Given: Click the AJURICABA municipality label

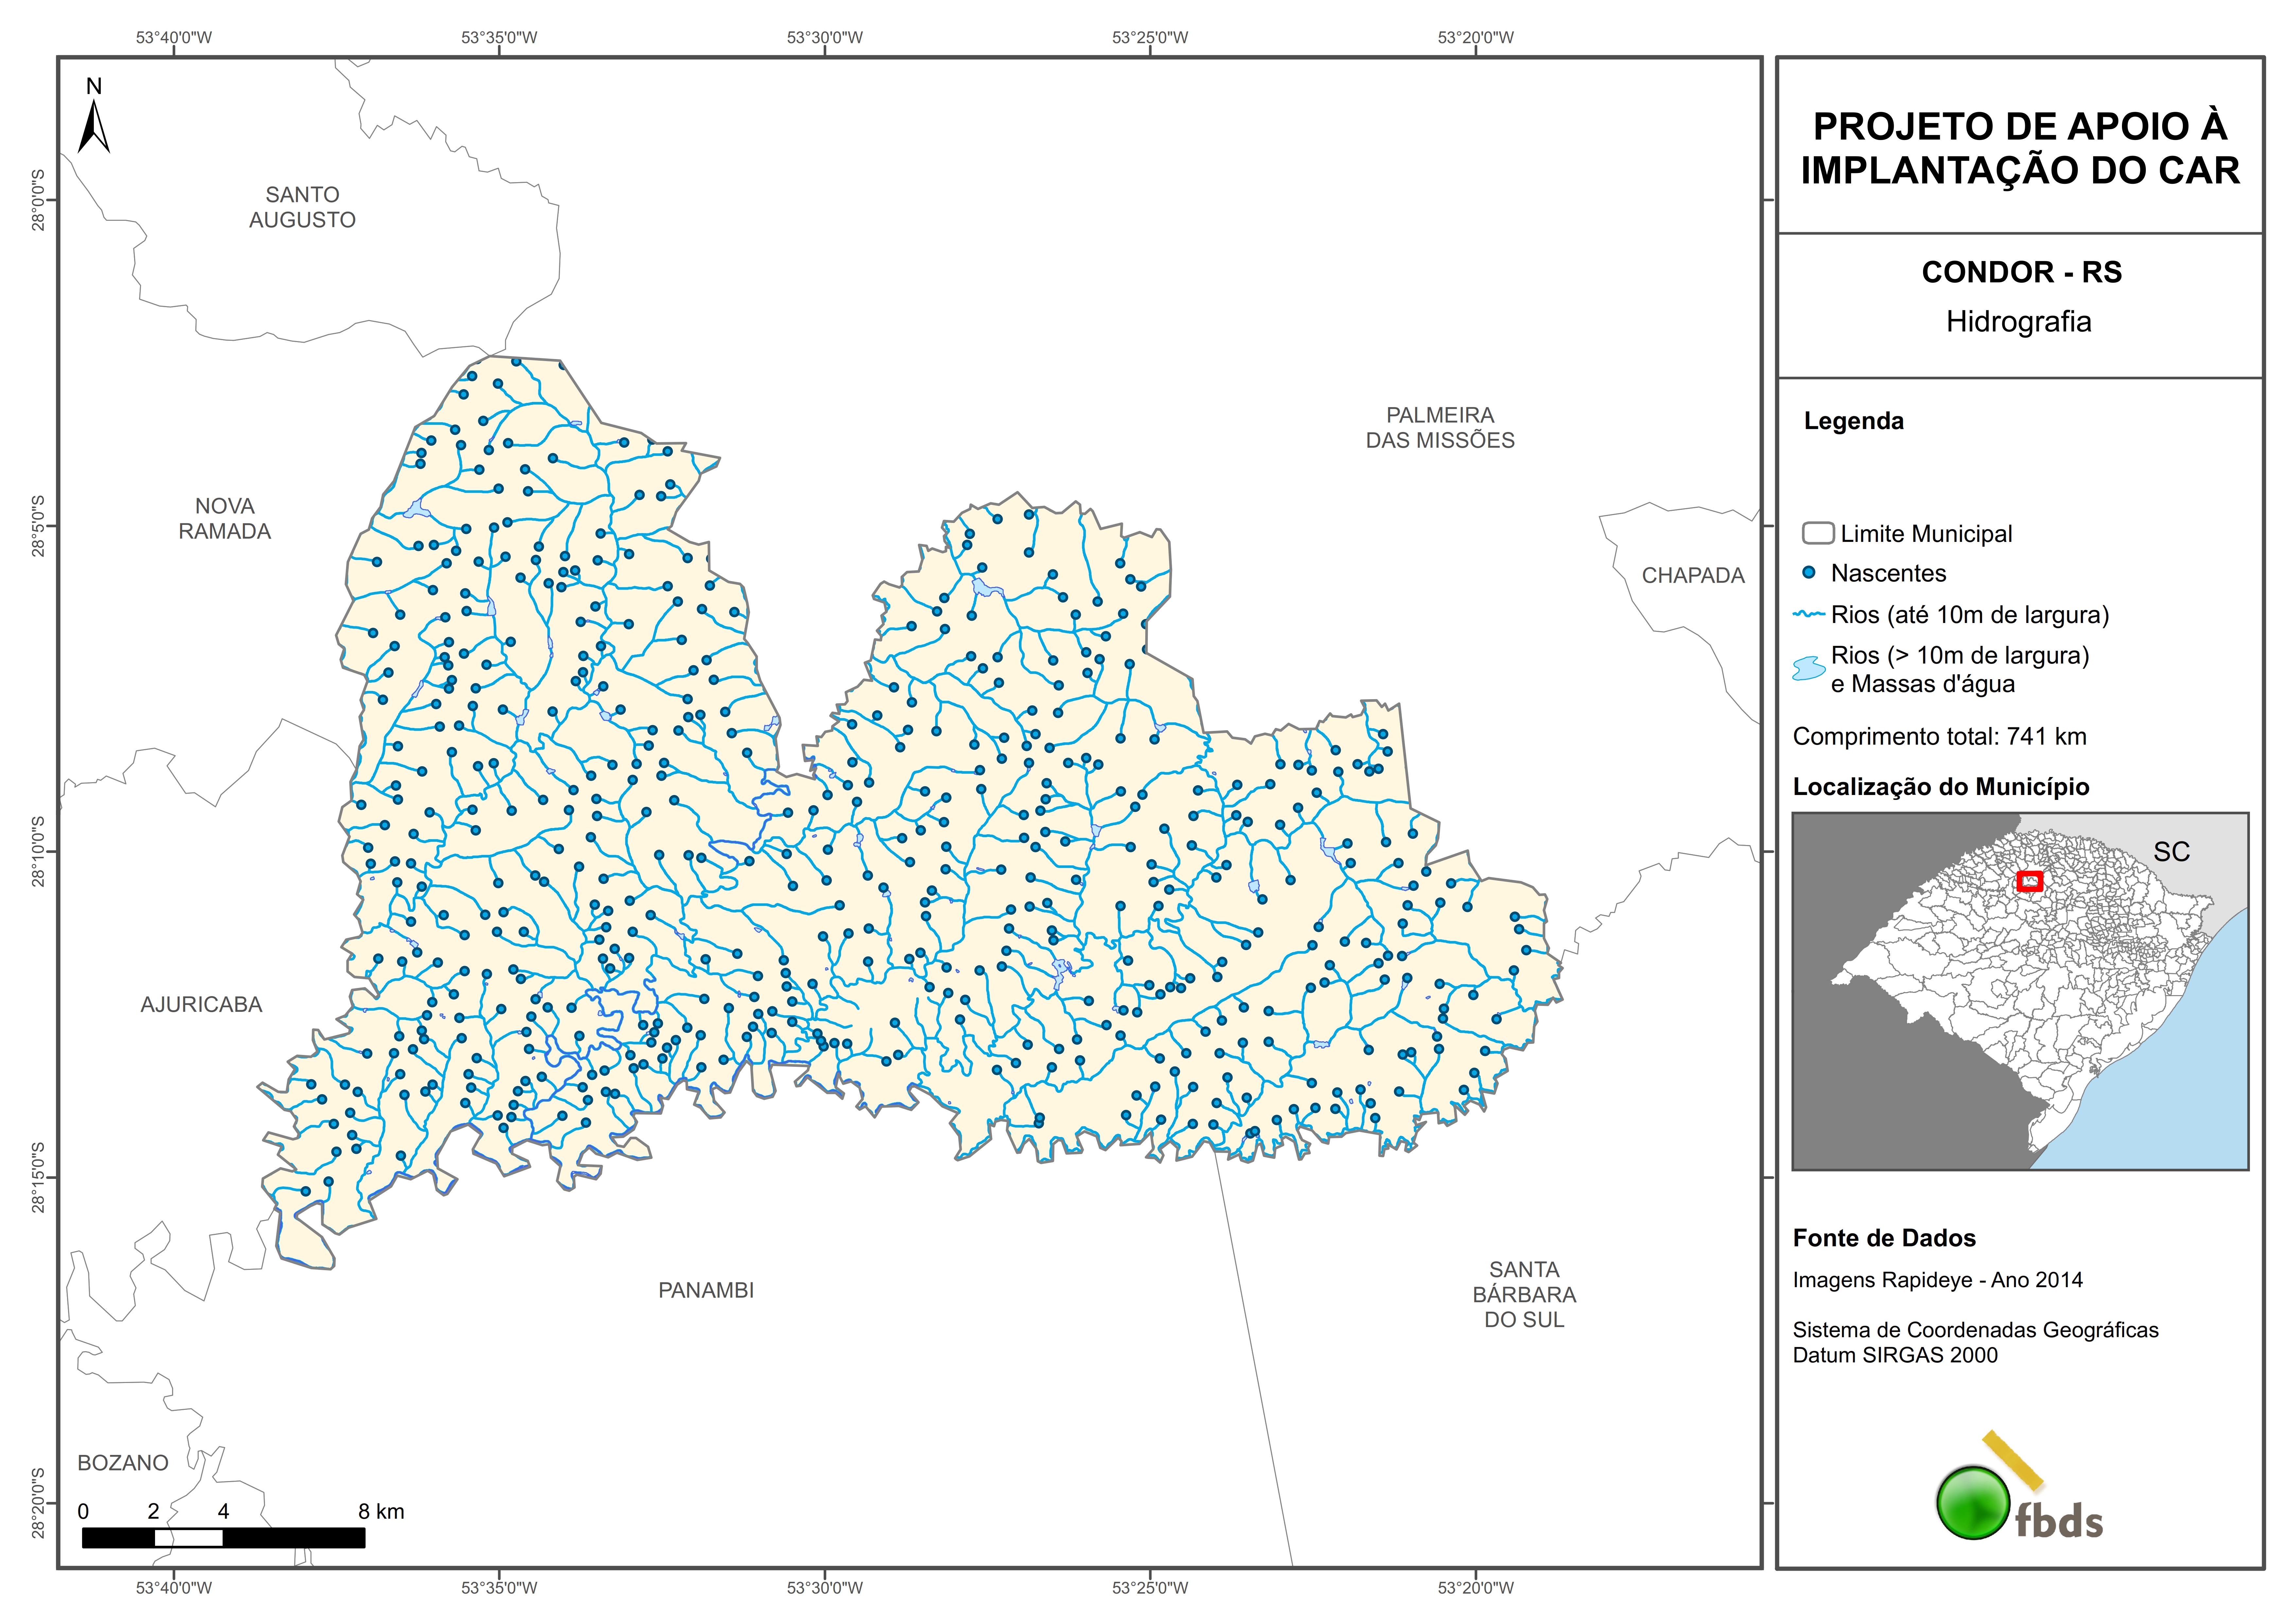Looking at the screenshot, I should click(x=201, y=1004).
